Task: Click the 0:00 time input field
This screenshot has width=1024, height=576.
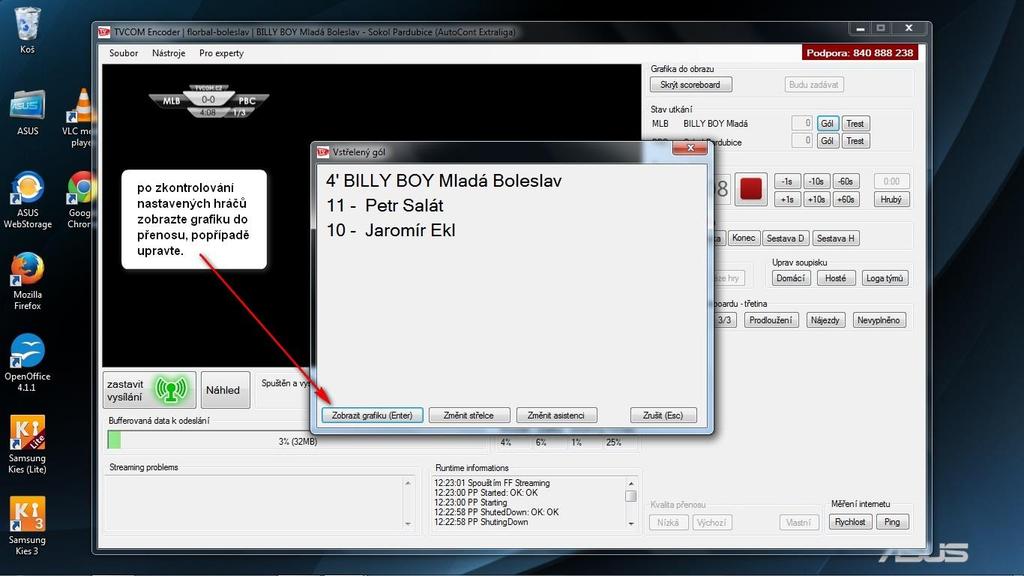Action: tap(891, 182)
